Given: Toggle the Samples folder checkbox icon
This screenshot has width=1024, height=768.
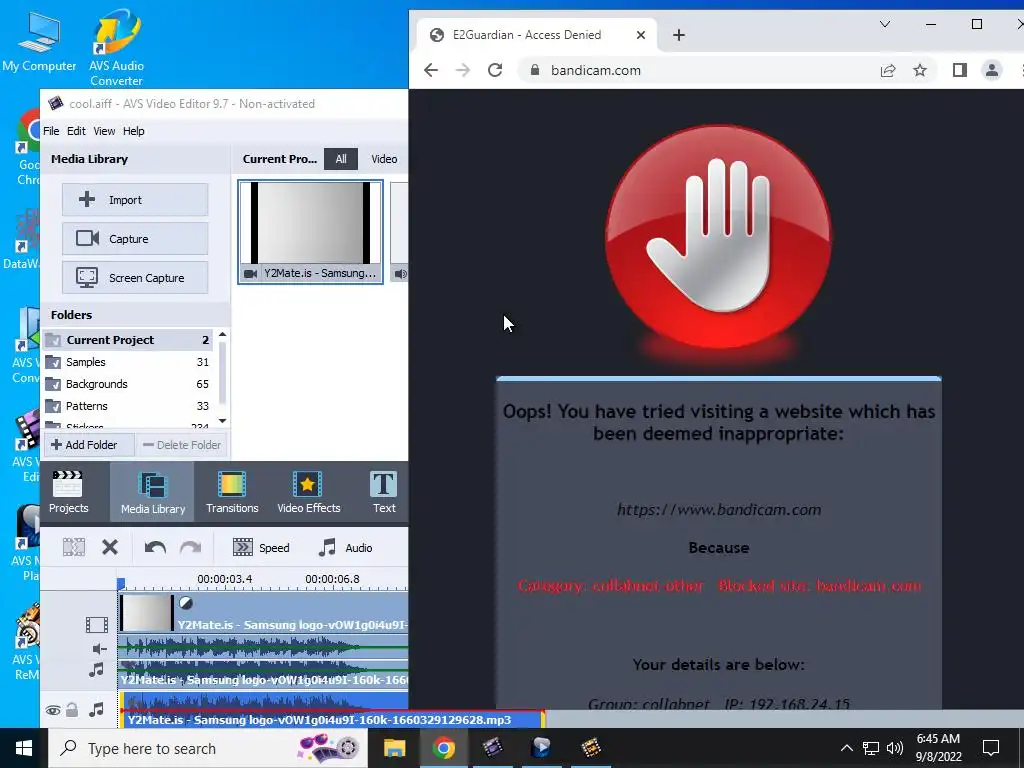Looking at the screenshot, I should tap(53, 362).
